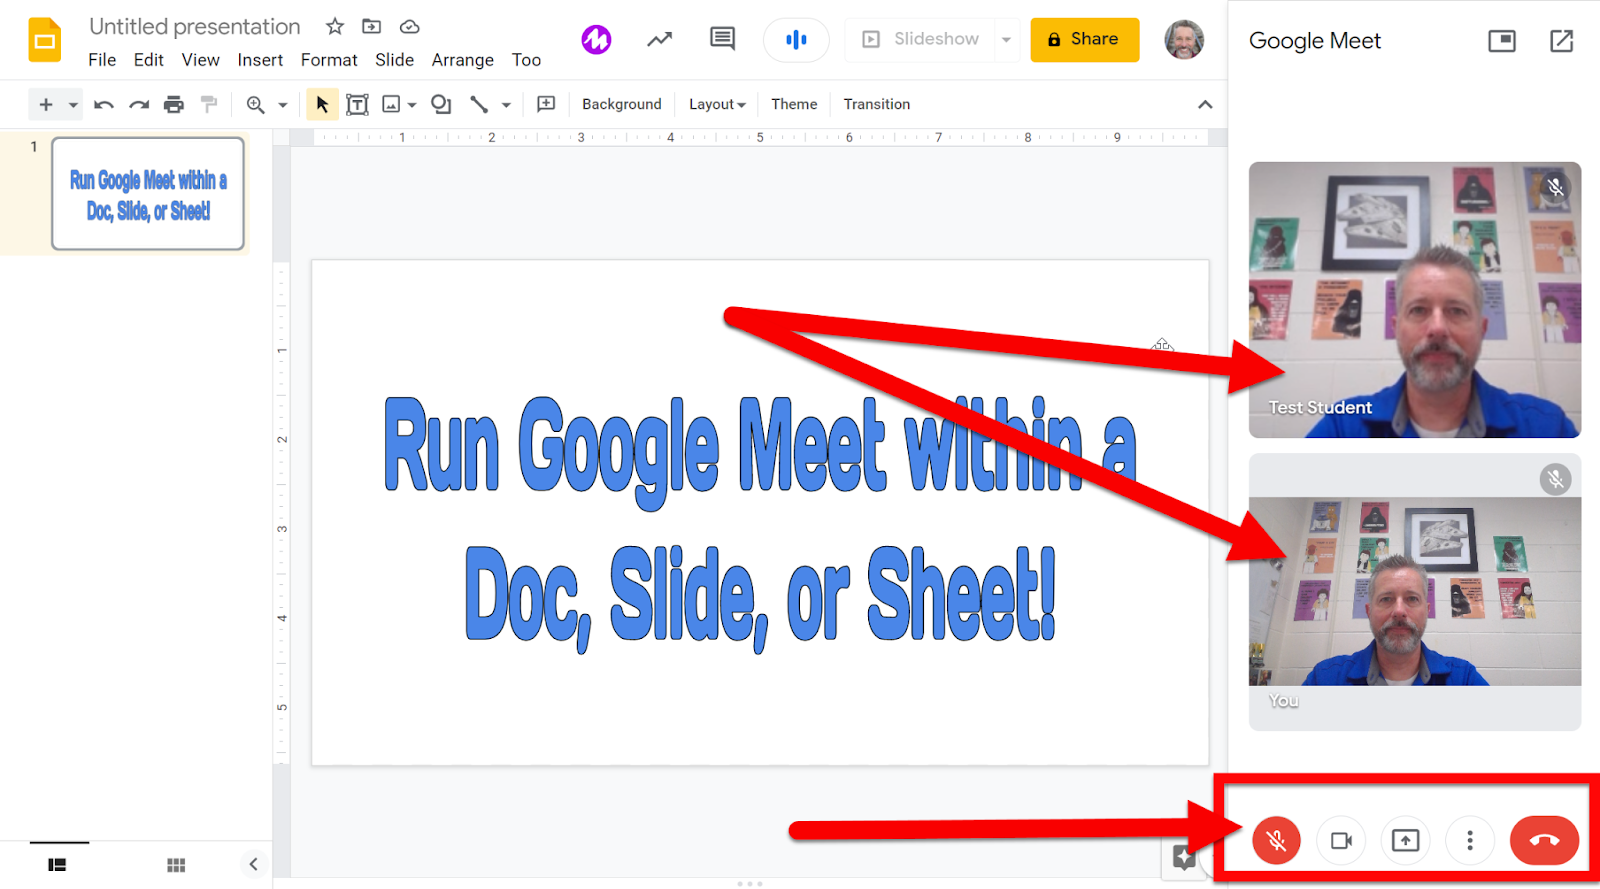Unmute the microphone in Meet
This screenshot has width=1600, height=889.
coord(1276,840)
